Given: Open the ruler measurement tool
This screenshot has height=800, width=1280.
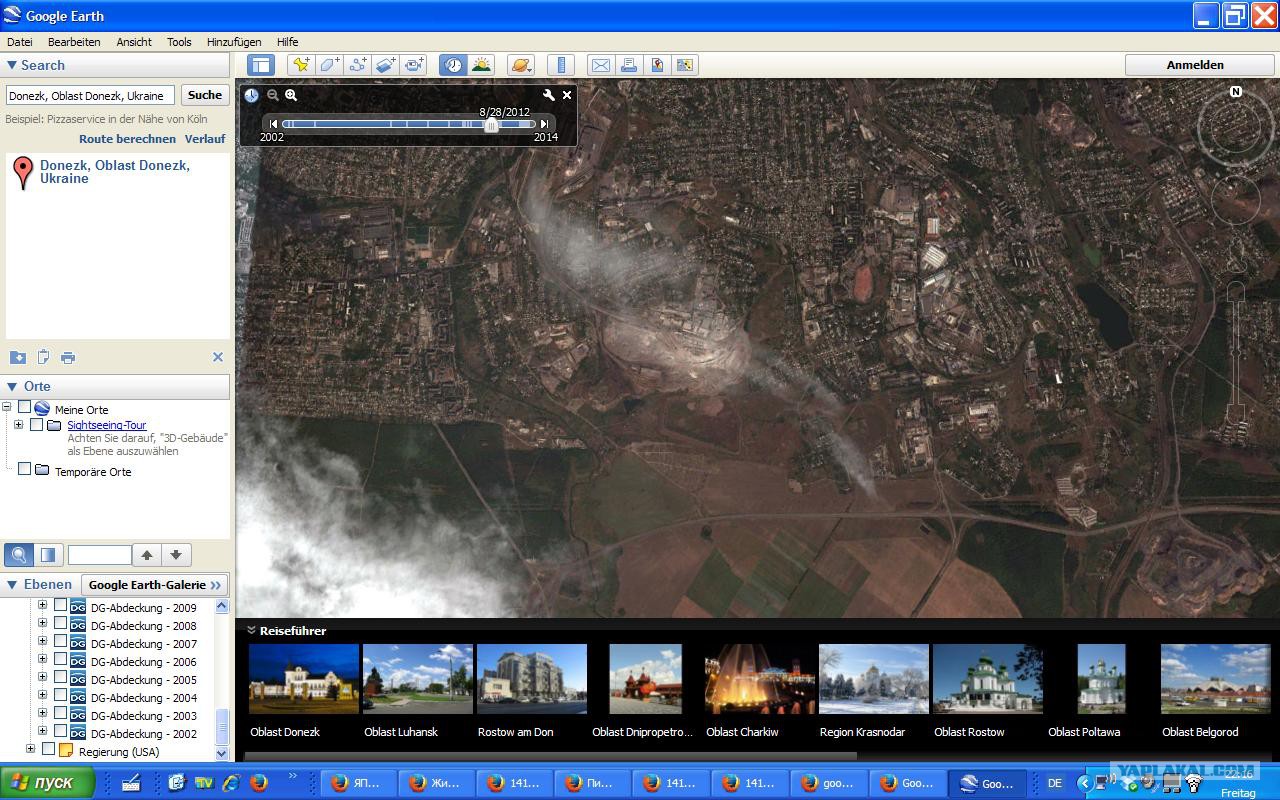Looking at the screenshot, I should (x=561, y=65).
